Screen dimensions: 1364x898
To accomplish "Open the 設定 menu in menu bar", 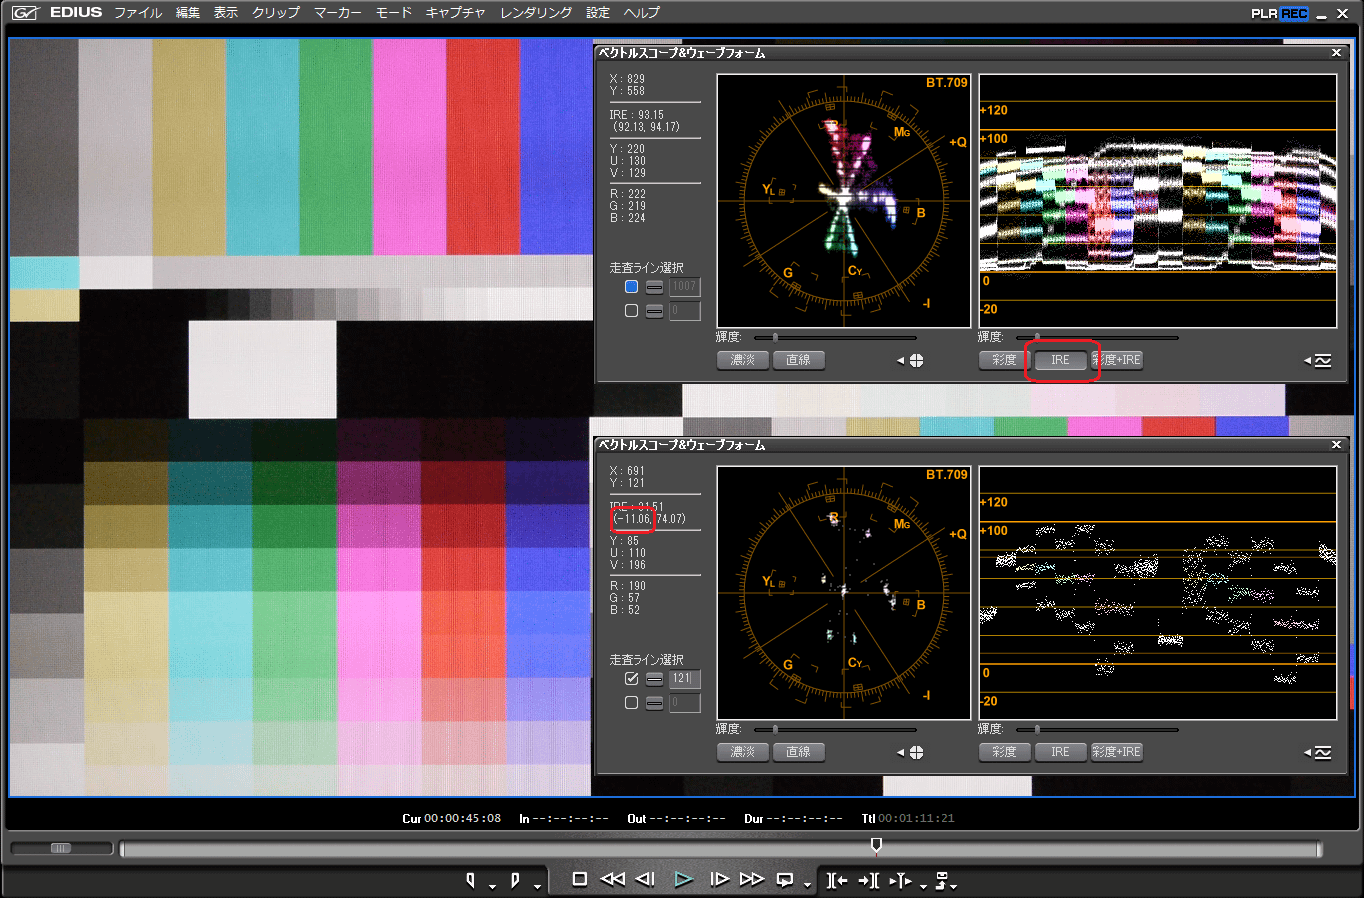I will tap(597, 13).
